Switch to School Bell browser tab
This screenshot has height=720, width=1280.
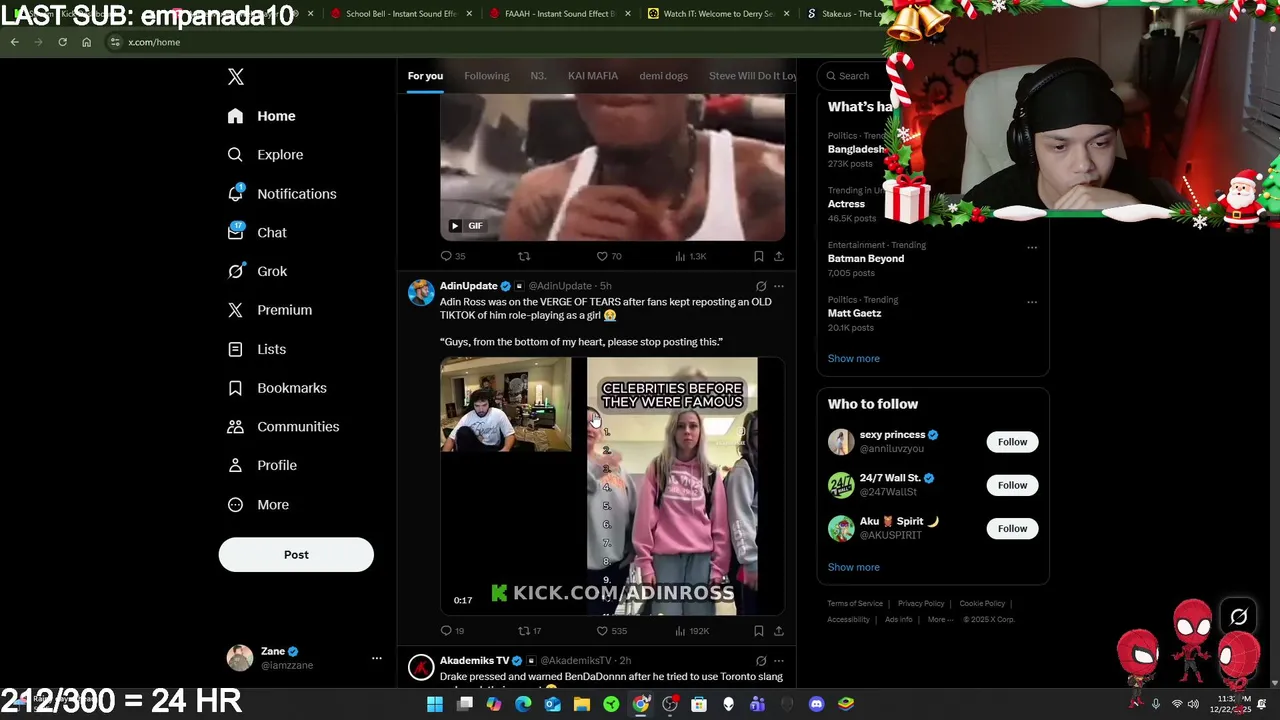[398, 14]
